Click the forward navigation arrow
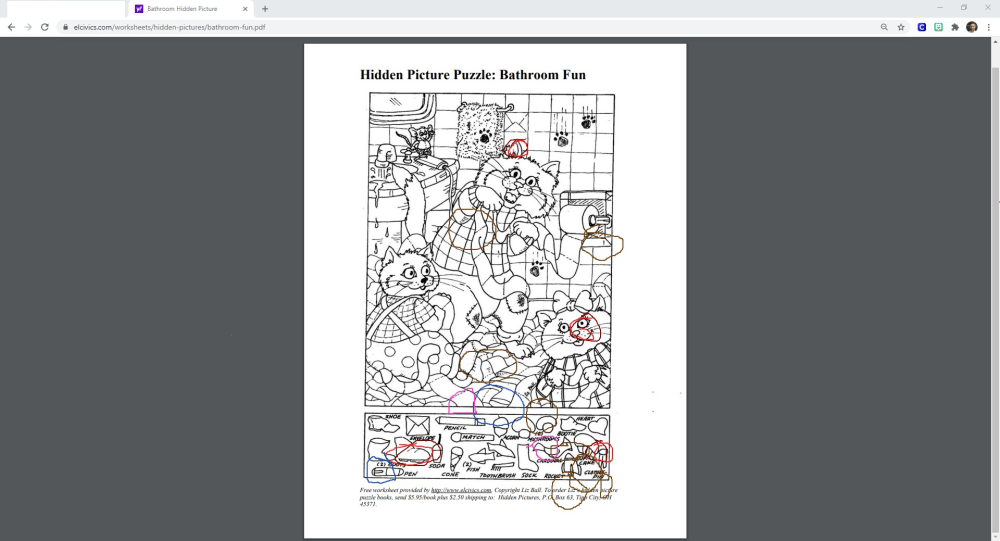The height and width of the screenshot is (541, 1000). 27,27
